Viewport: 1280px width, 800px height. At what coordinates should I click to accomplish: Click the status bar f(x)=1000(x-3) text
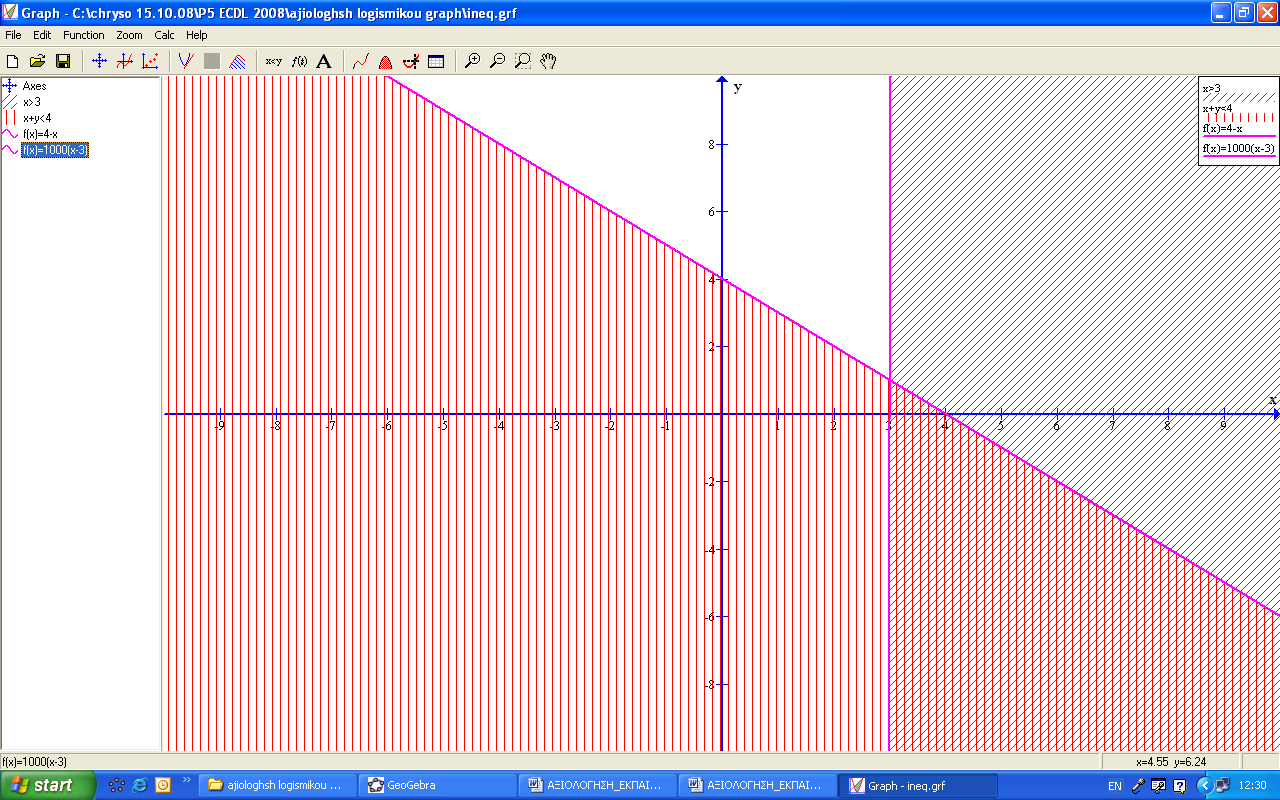pos(35,762)
